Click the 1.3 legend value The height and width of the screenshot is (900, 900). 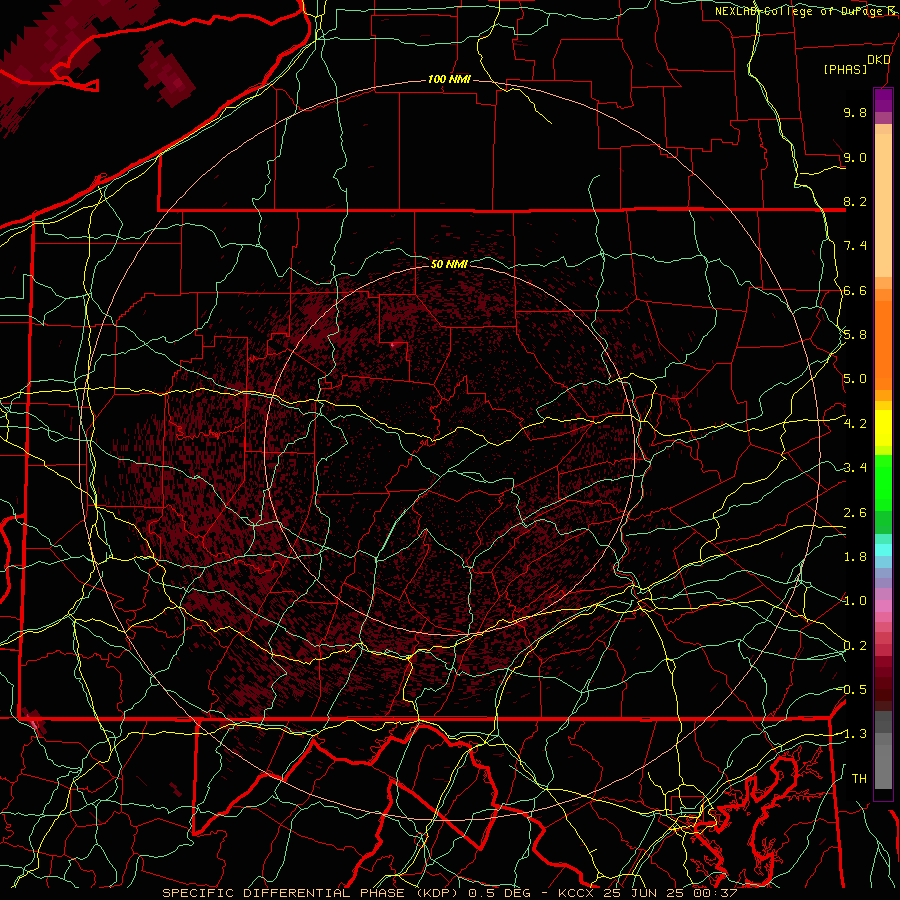coord(853,734)
